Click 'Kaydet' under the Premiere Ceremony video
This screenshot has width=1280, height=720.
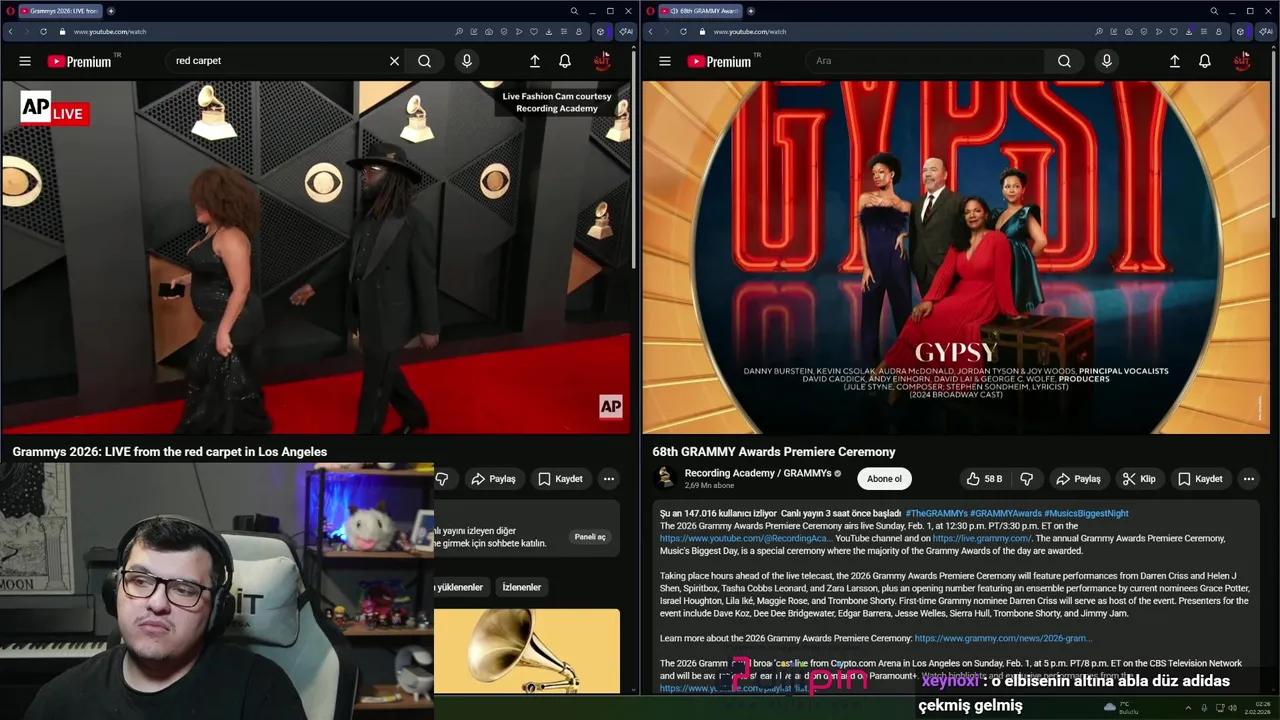click(x=1200, y=479)
